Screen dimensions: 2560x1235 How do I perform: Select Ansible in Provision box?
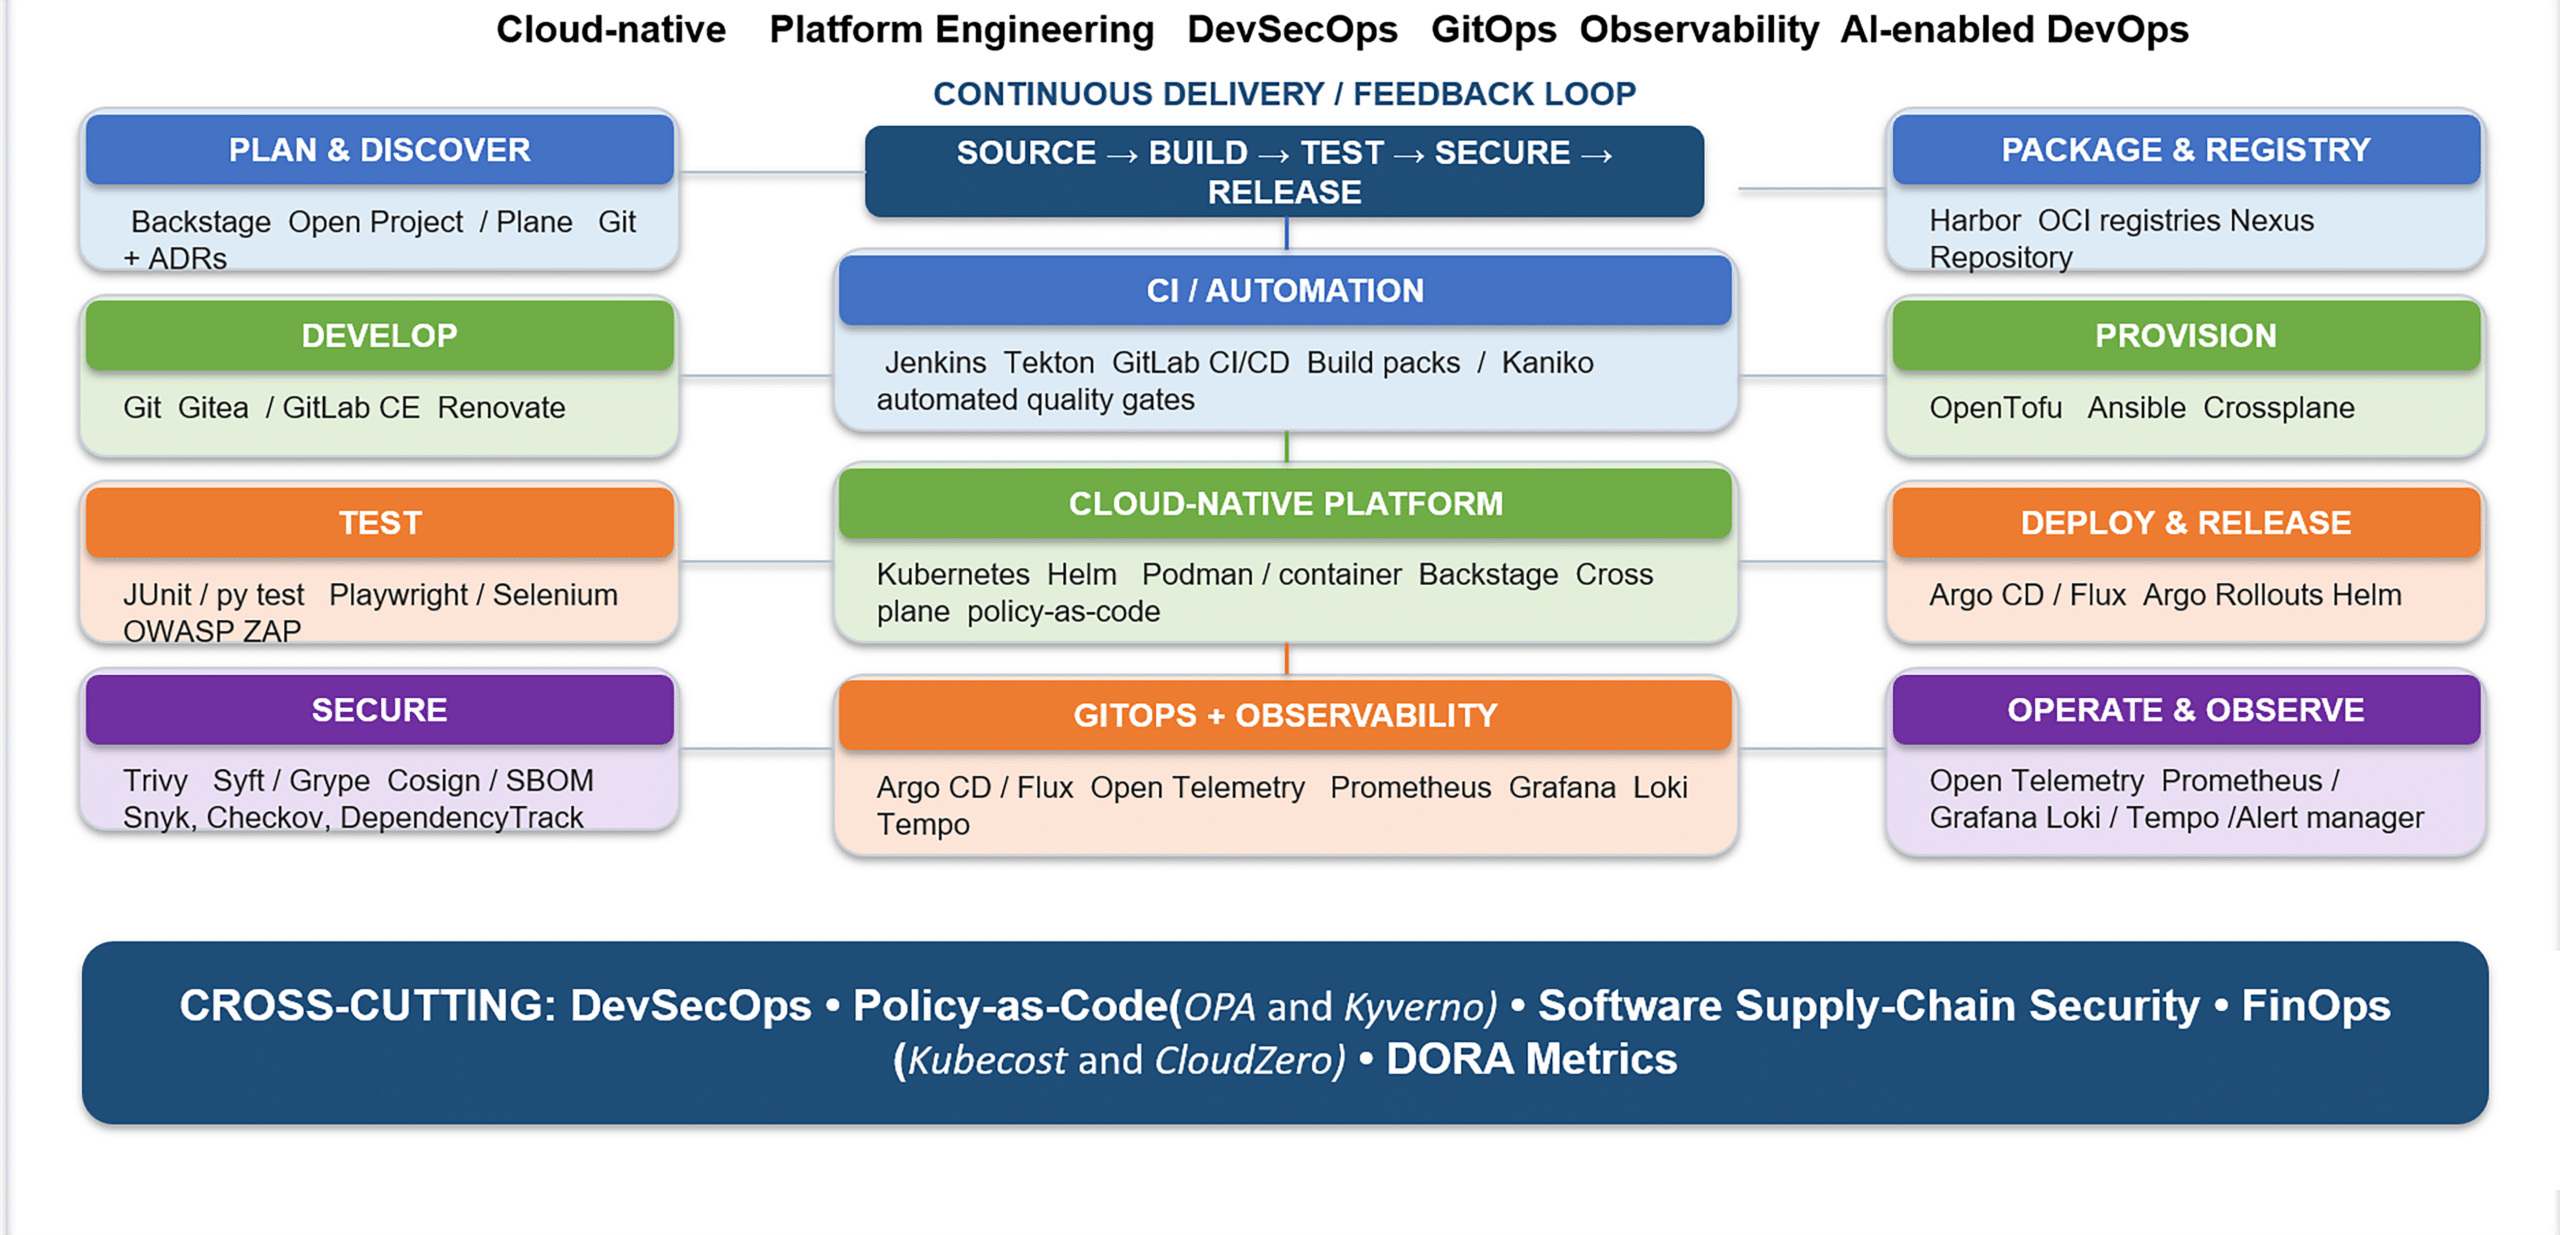[2136, 408]
